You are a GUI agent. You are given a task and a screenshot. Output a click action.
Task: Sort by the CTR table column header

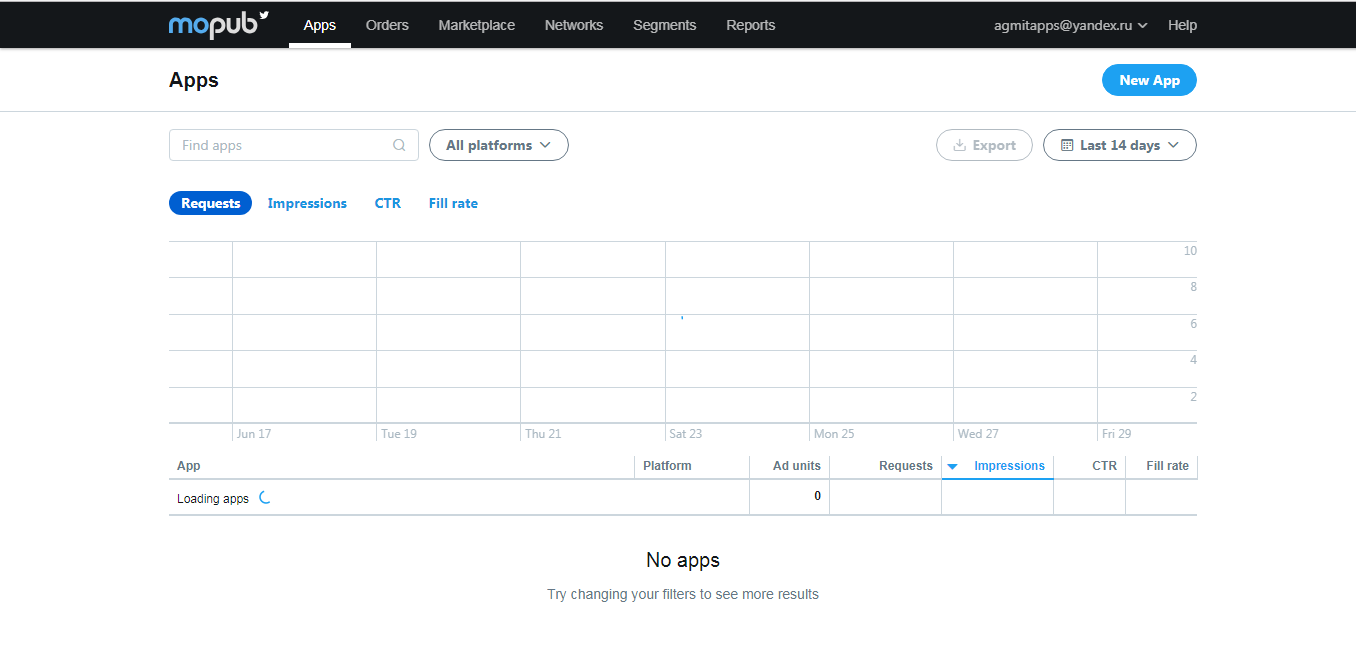[x=1104, y=466]
